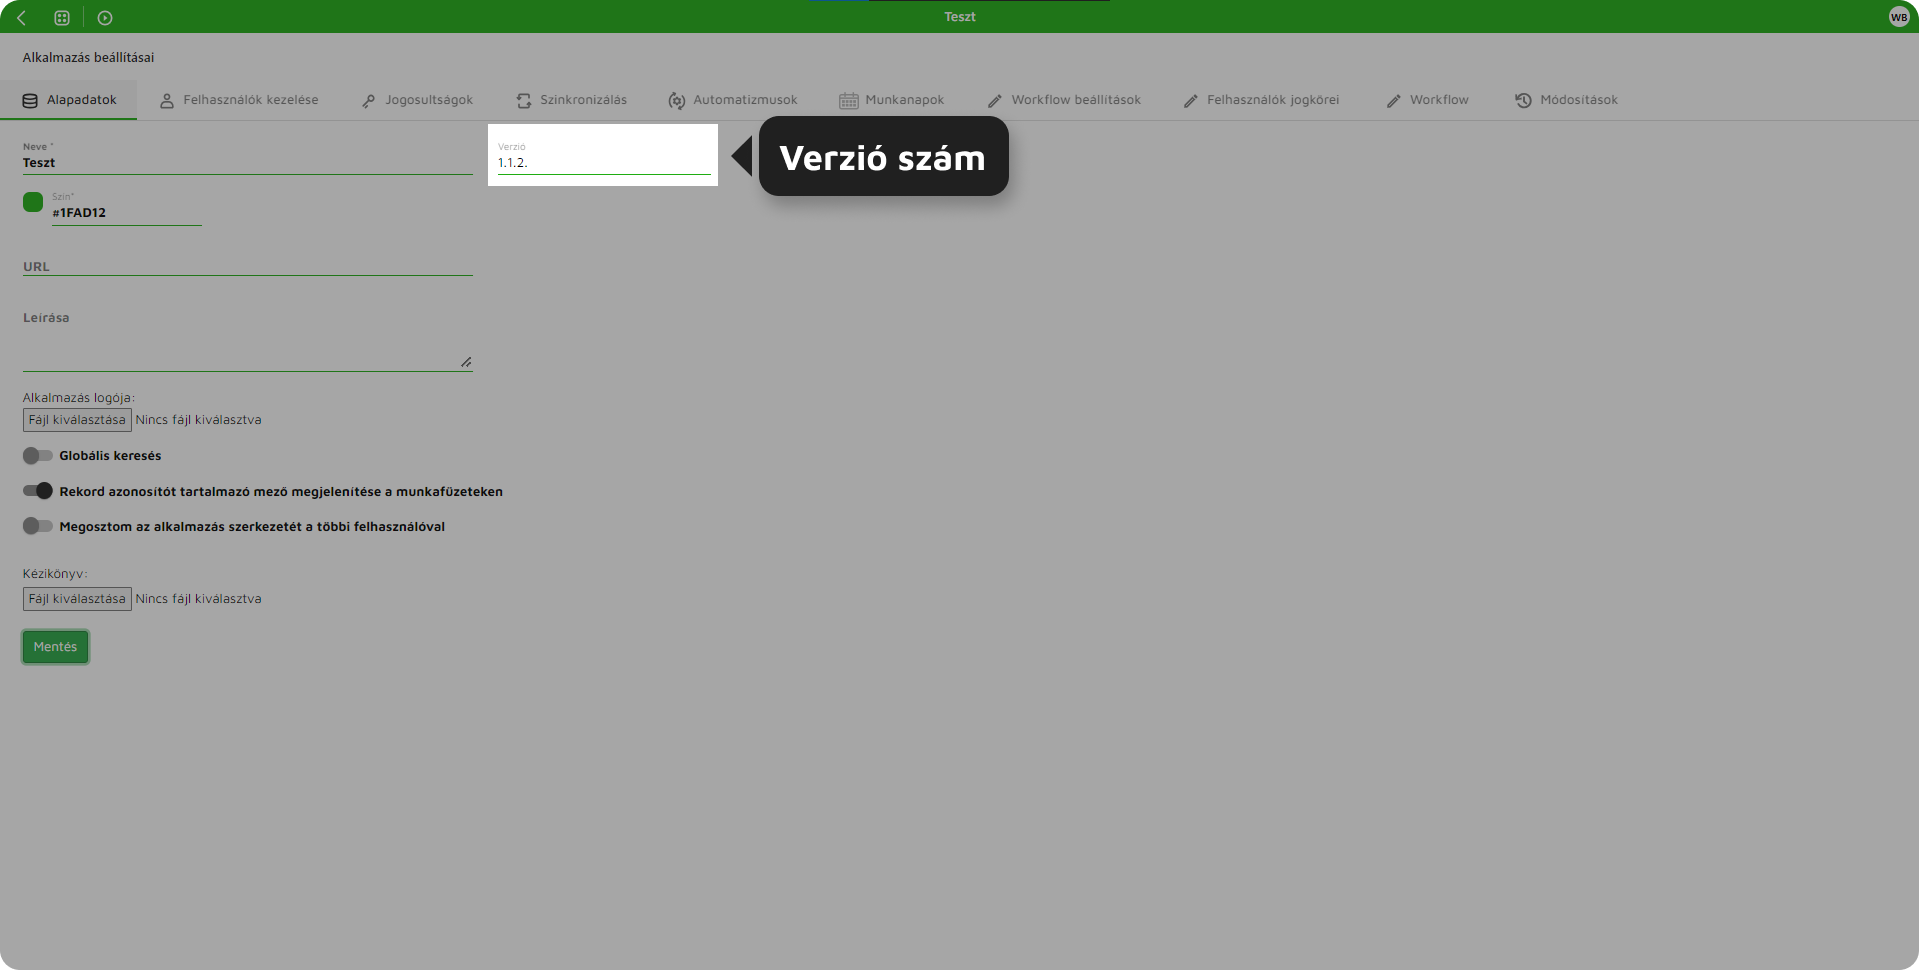Click the Szín hex field #1FAD12

[x=127, y=213]
